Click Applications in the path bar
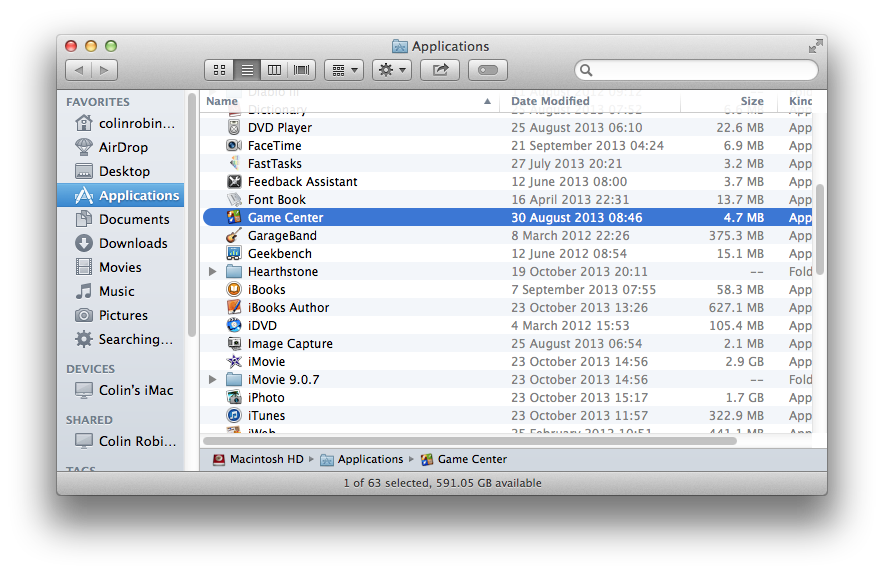 click(362, 460)
